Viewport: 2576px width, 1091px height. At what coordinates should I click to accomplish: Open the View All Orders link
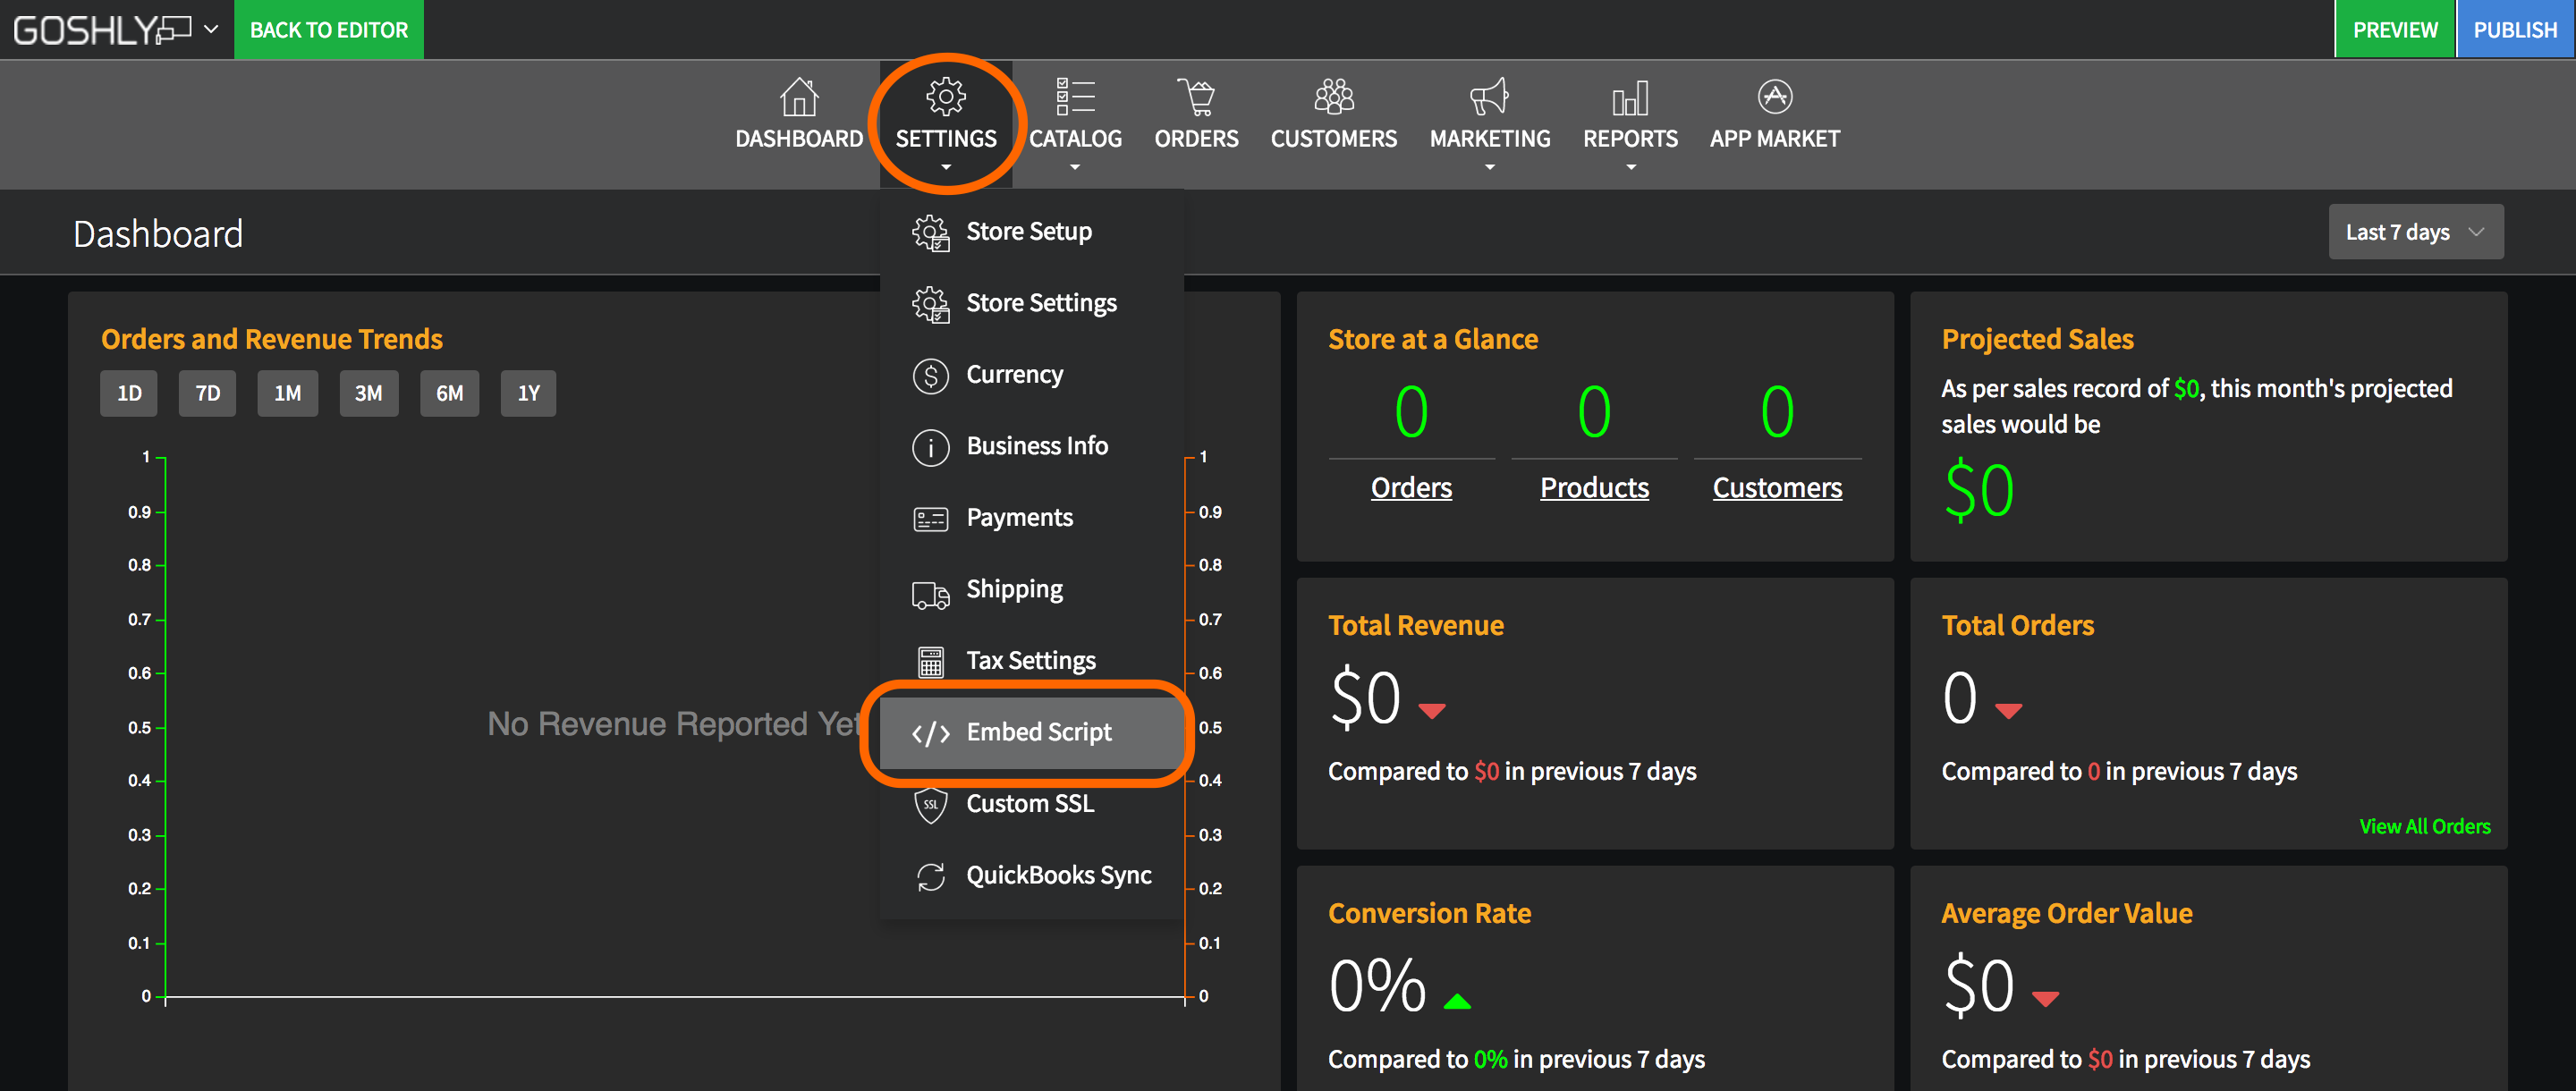pyautogui.click(x=2424, y=826)
